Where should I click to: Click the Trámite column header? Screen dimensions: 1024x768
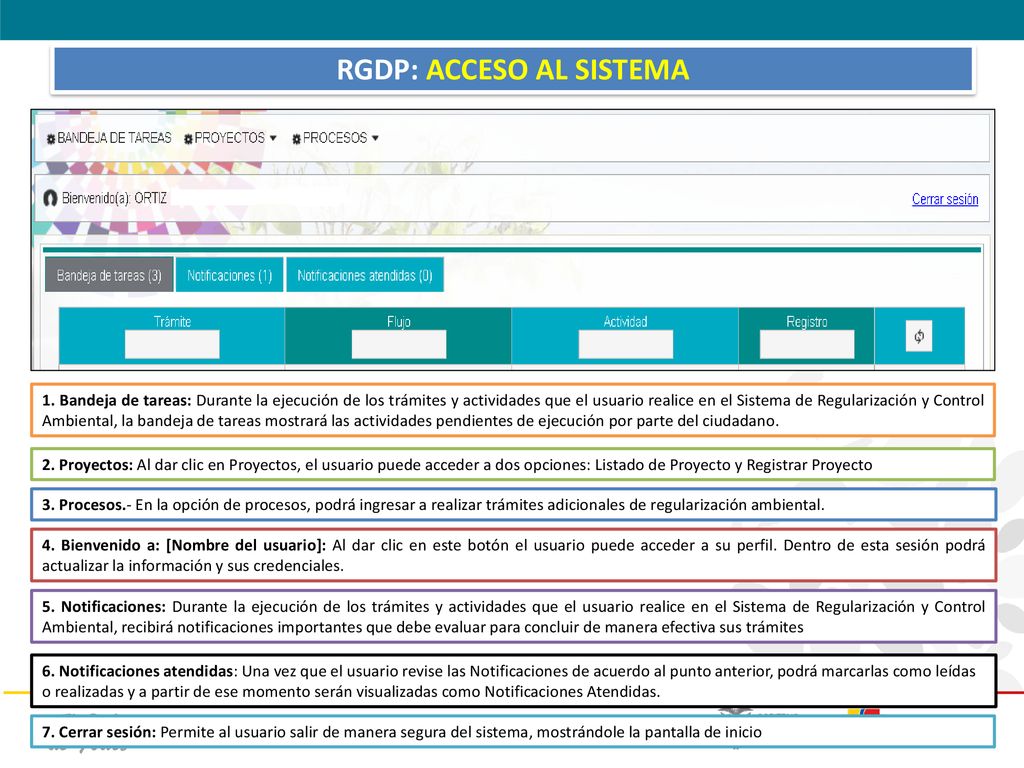click(x=172, y=321)
